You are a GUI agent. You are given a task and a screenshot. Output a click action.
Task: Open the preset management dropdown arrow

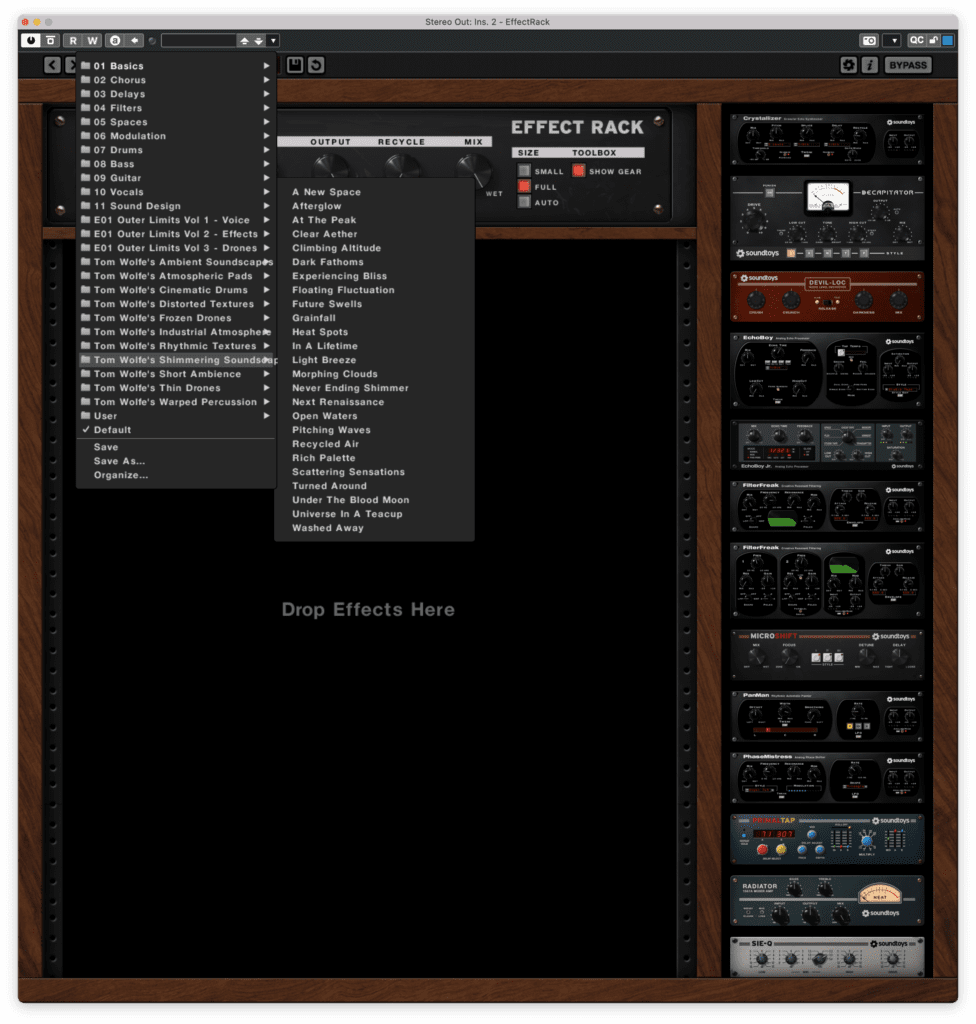[x=273, y=40]
